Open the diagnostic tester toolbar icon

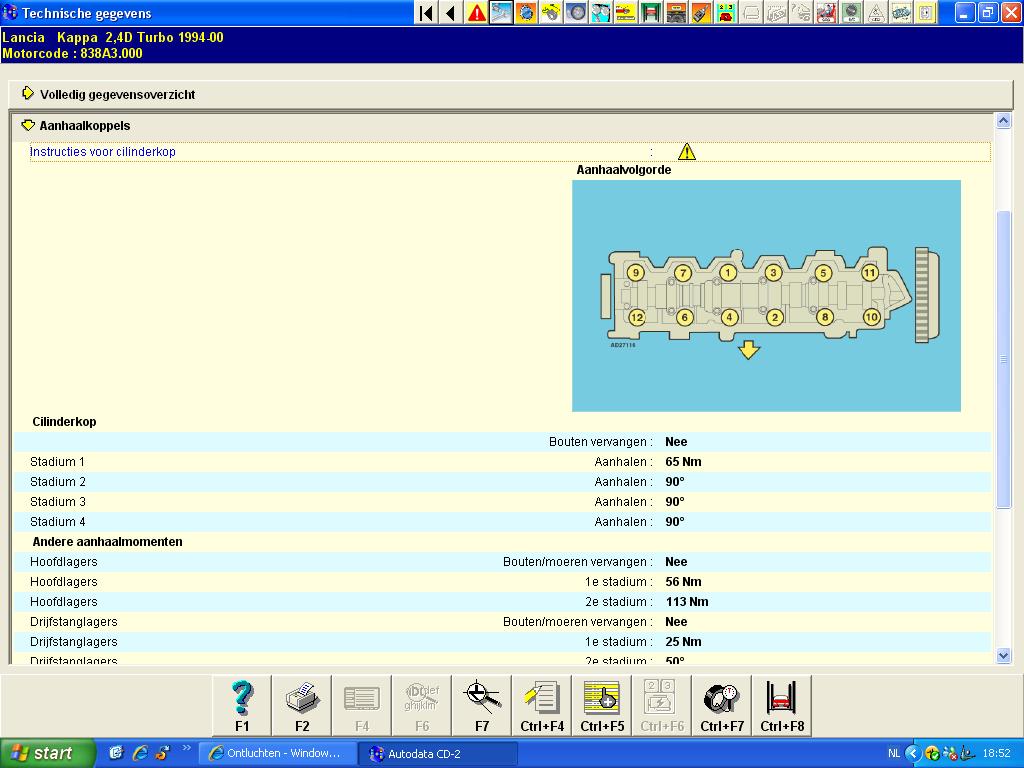click(x=700, y=12)
